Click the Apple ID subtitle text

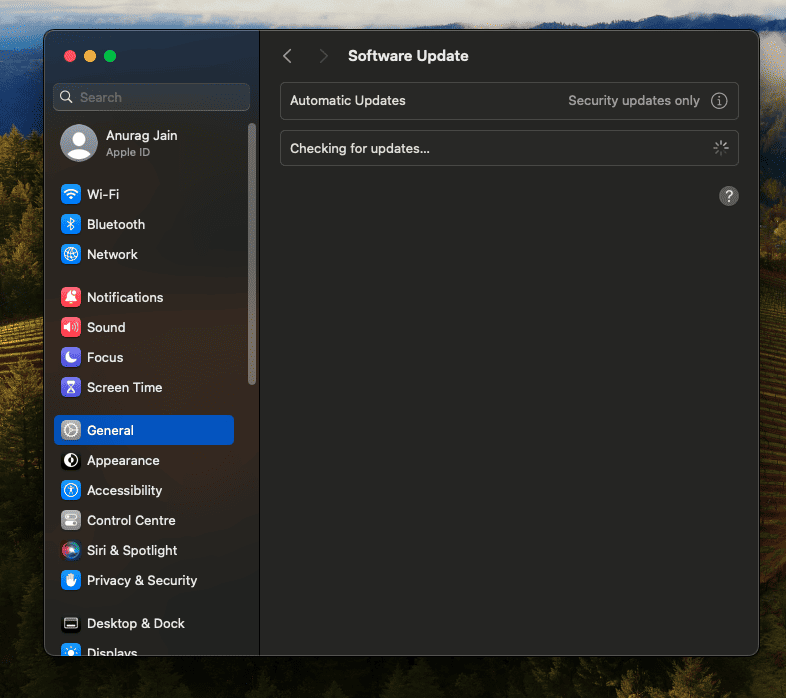[128, 152]
